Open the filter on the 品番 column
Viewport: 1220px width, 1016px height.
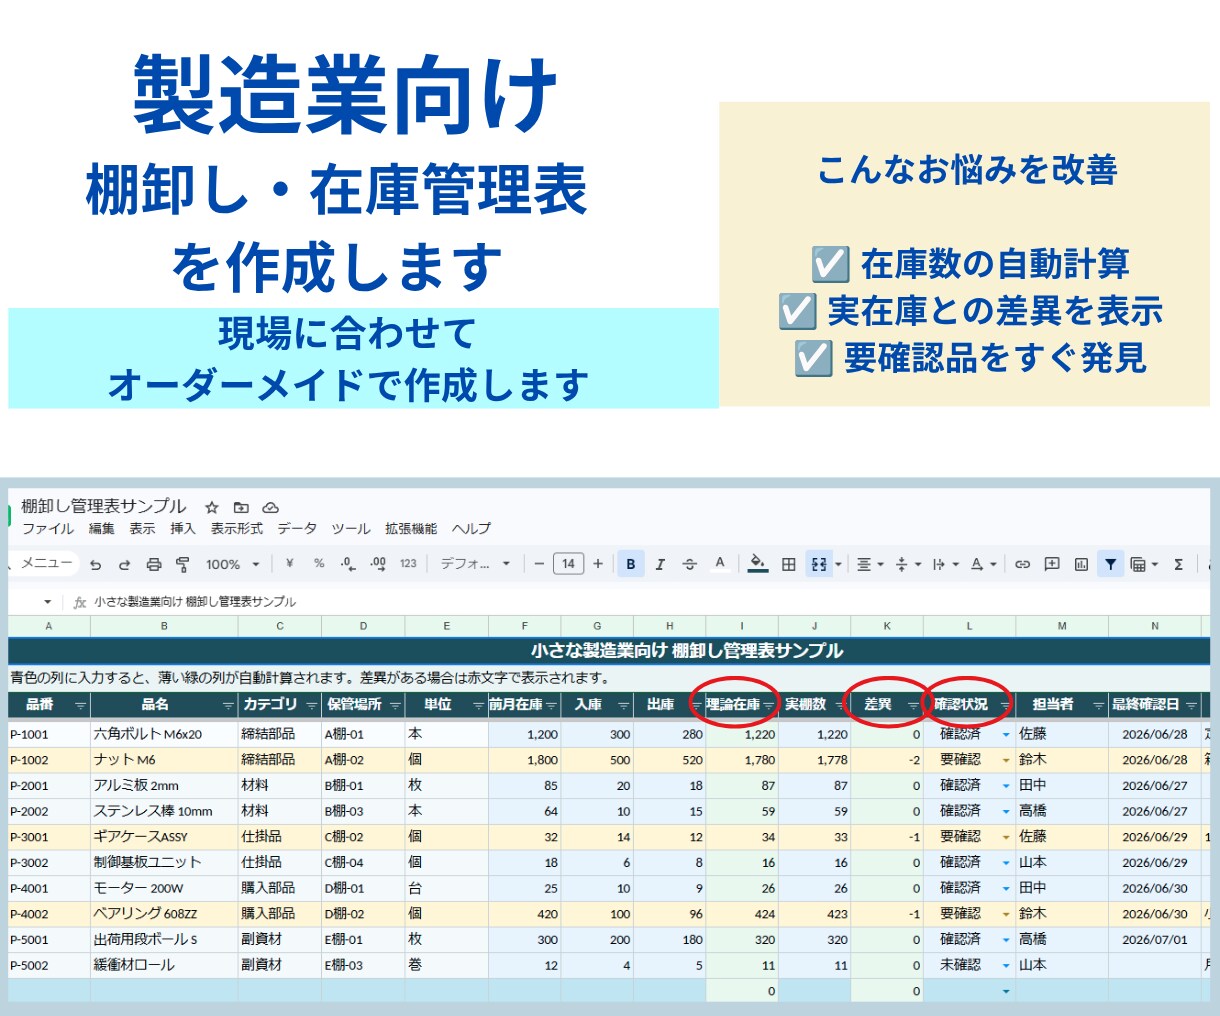[x=81, y=706]
